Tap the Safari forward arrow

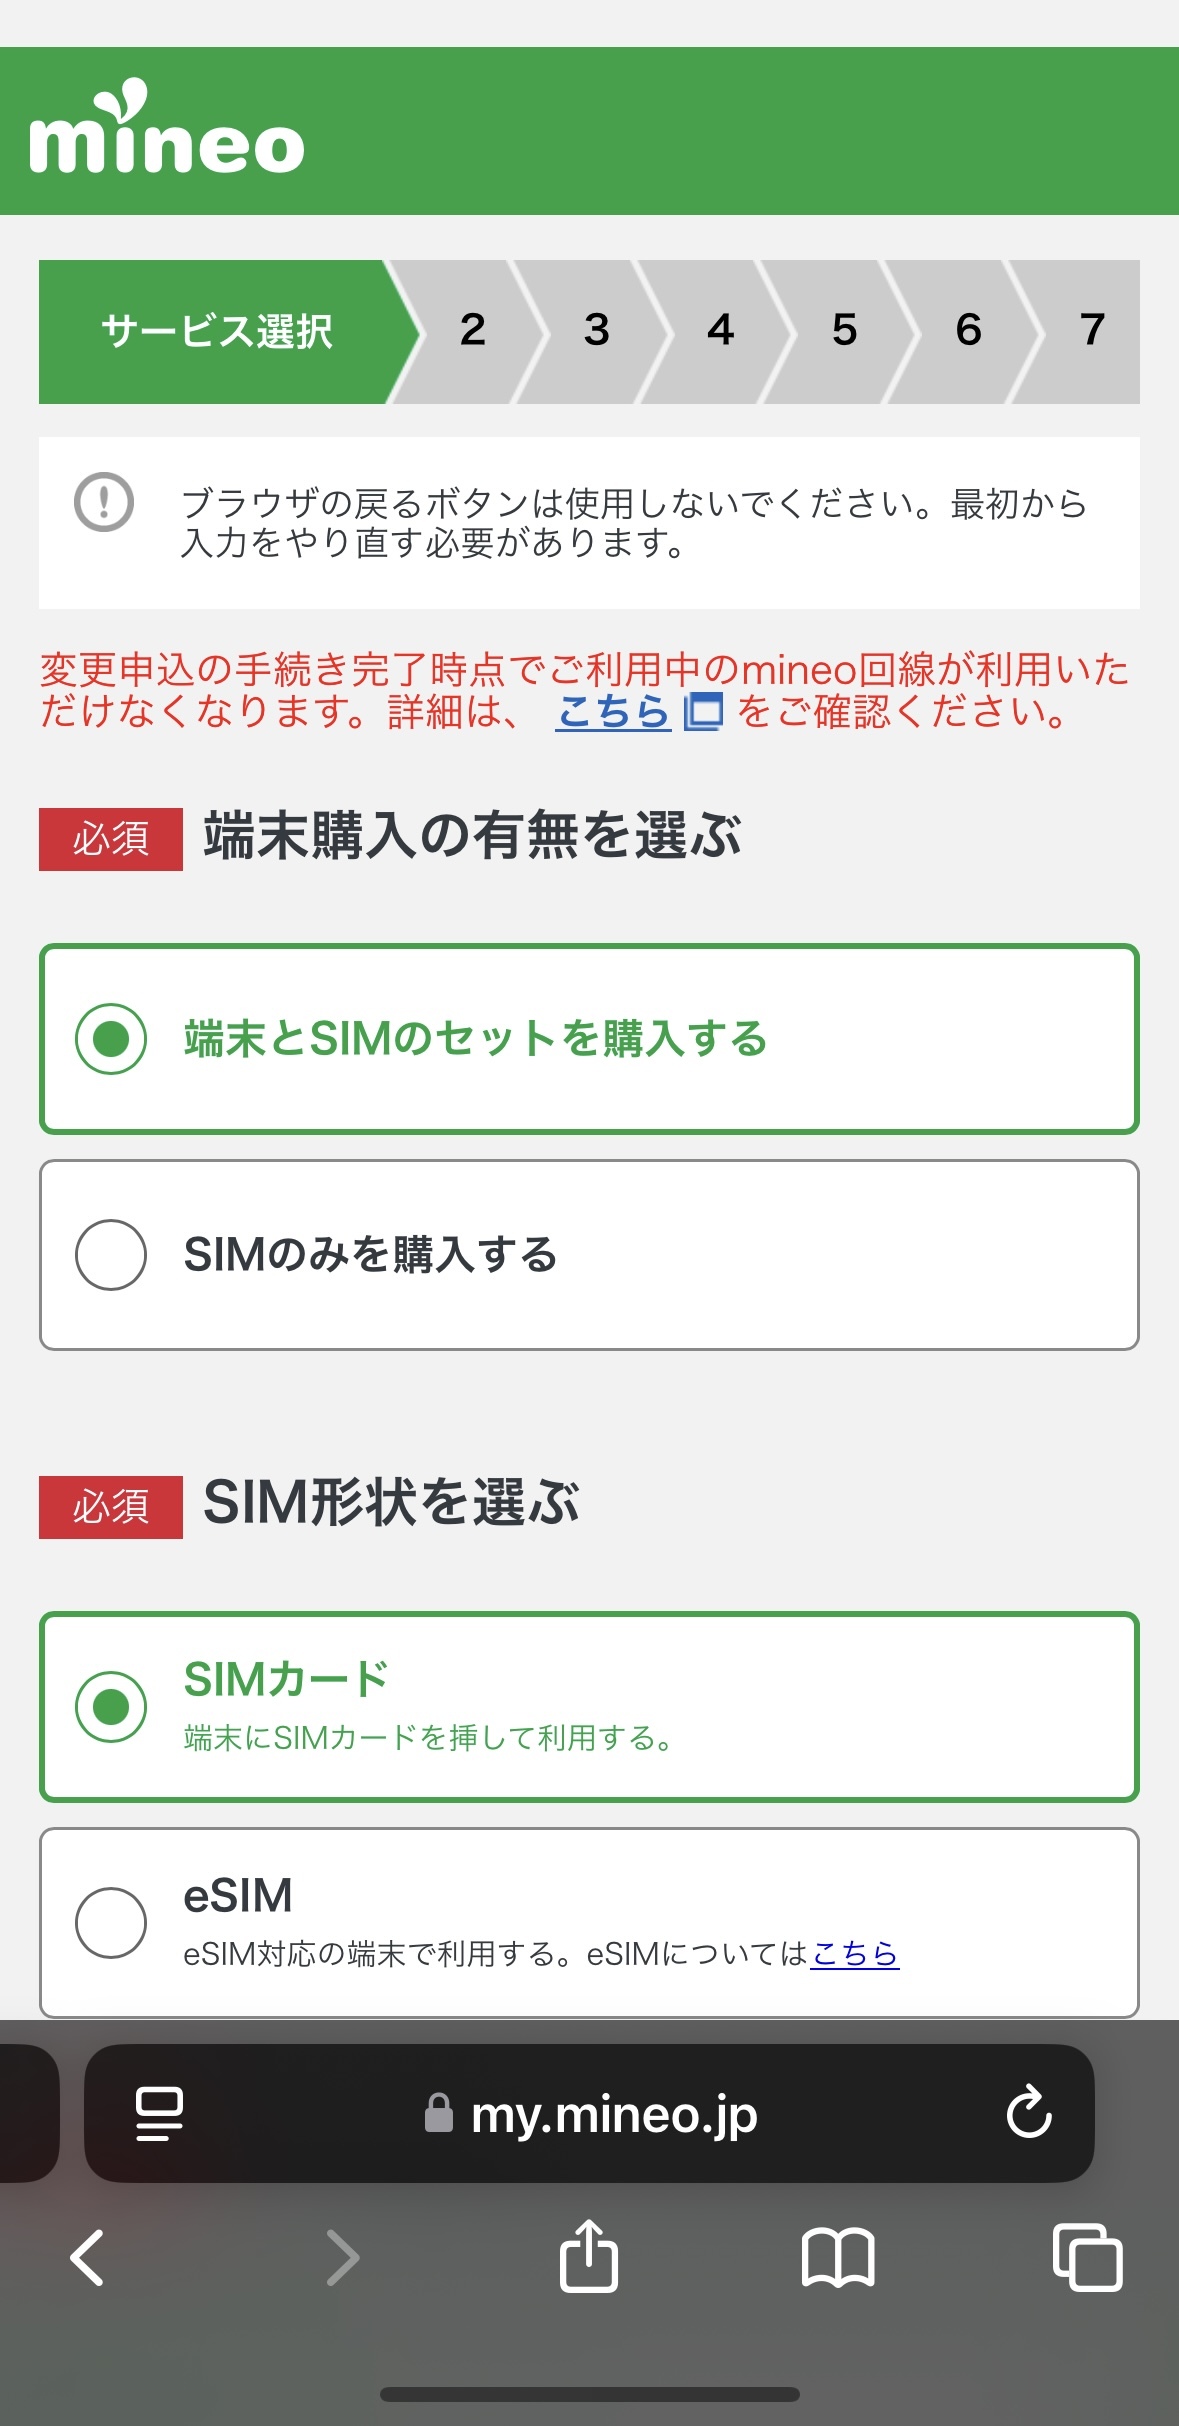[342, 2257]
